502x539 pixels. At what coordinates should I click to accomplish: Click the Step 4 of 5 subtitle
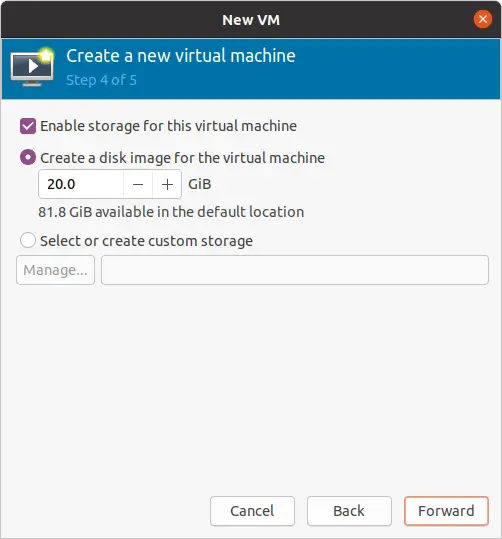[101, 80]
